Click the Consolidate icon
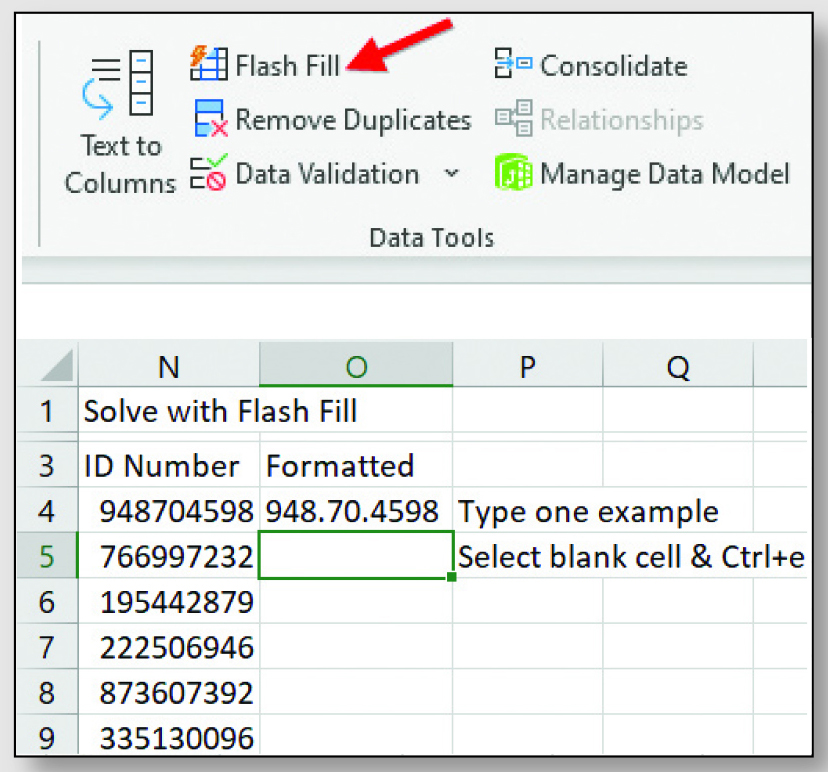 tap(513, 63)
